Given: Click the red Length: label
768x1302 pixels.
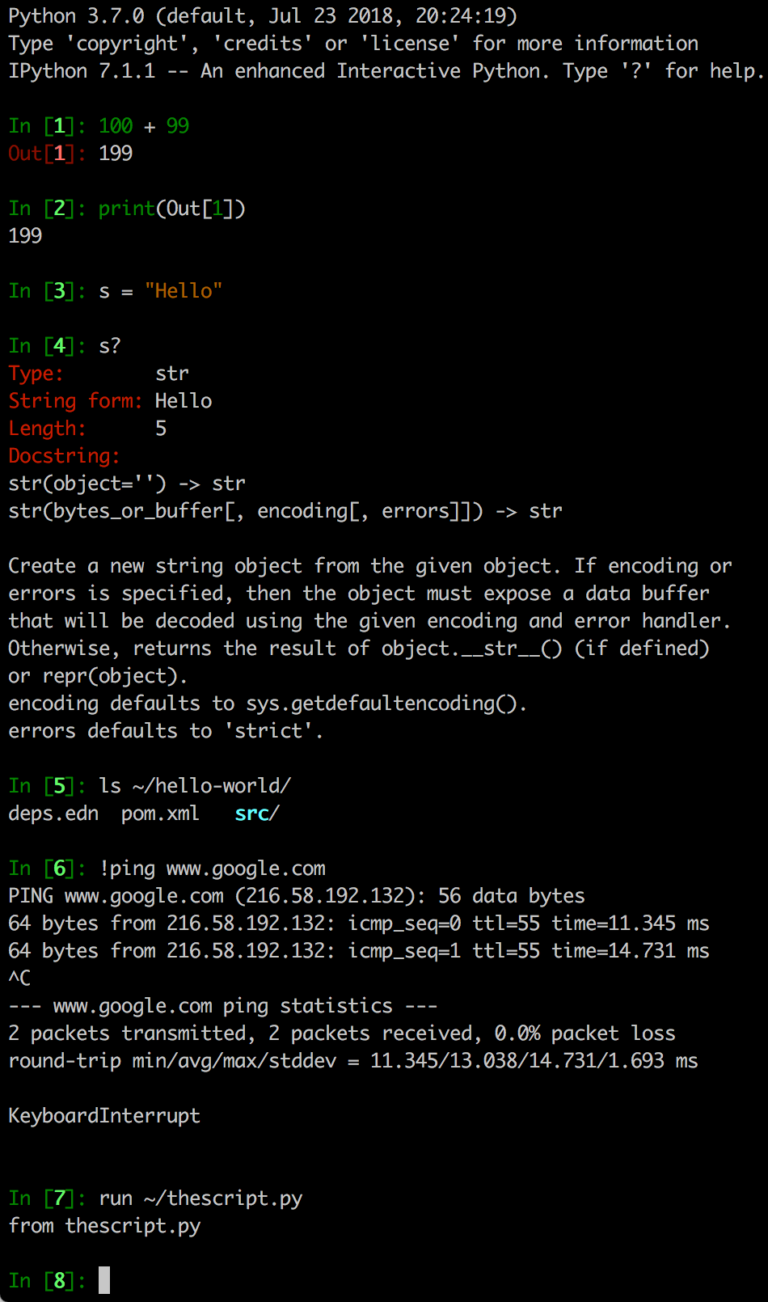Looking at the screenshot, I should pos(47,428).
